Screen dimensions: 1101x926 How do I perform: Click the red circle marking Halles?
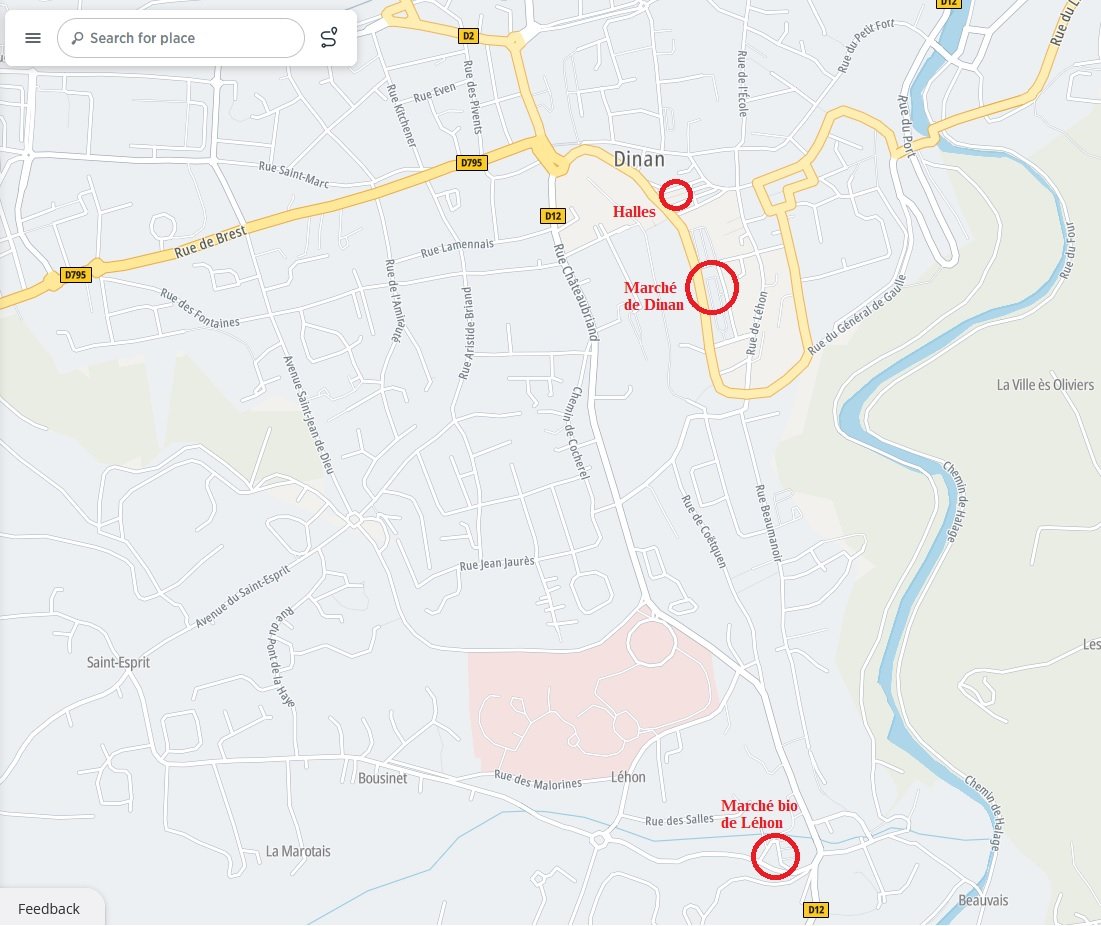[676, 194]
